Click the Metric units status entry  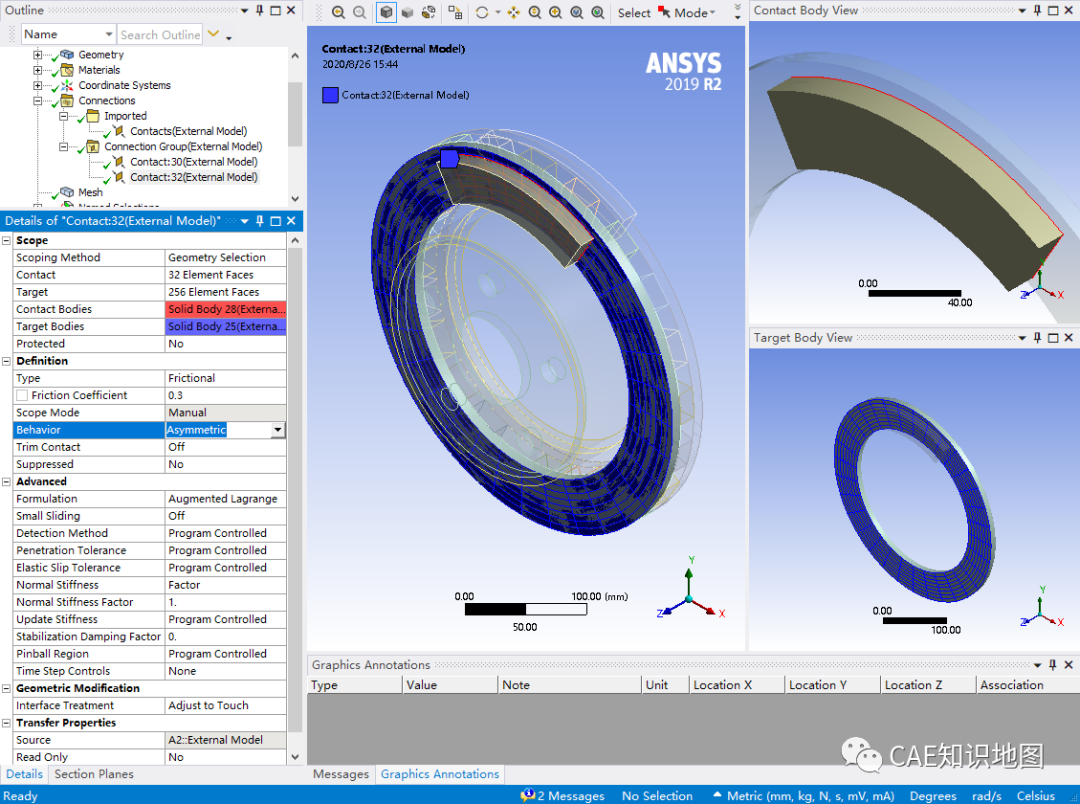pyautogui.click(x=811, y=796)
